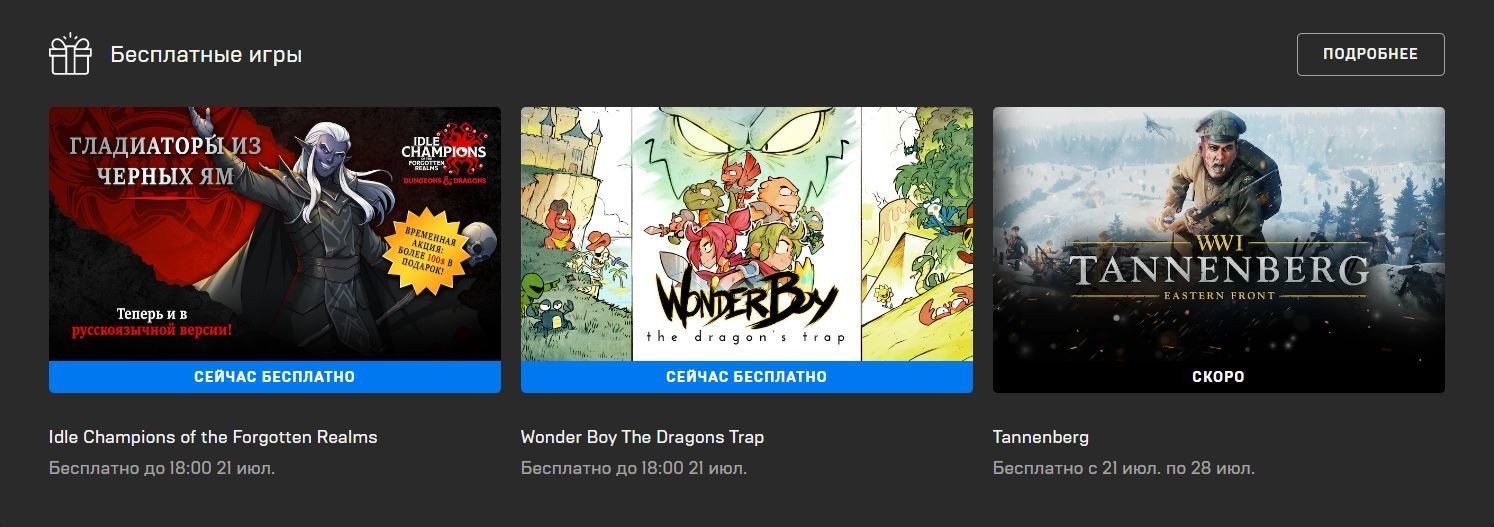
Task: Click Wonder Boy free-until 21 июл. text
Action: pos(634,468)
